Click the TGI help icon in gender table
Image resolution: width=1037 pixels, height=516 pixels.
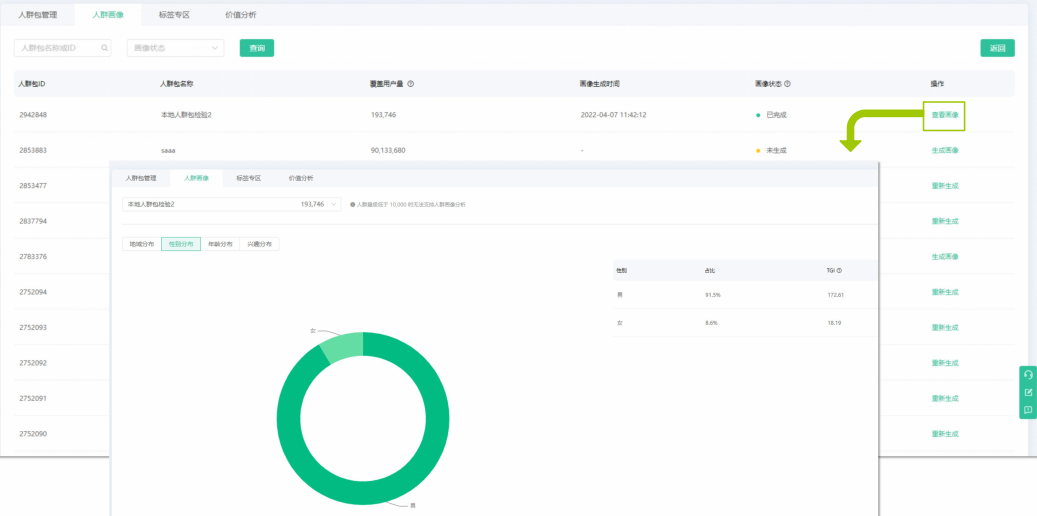click(x=838, y=270)
